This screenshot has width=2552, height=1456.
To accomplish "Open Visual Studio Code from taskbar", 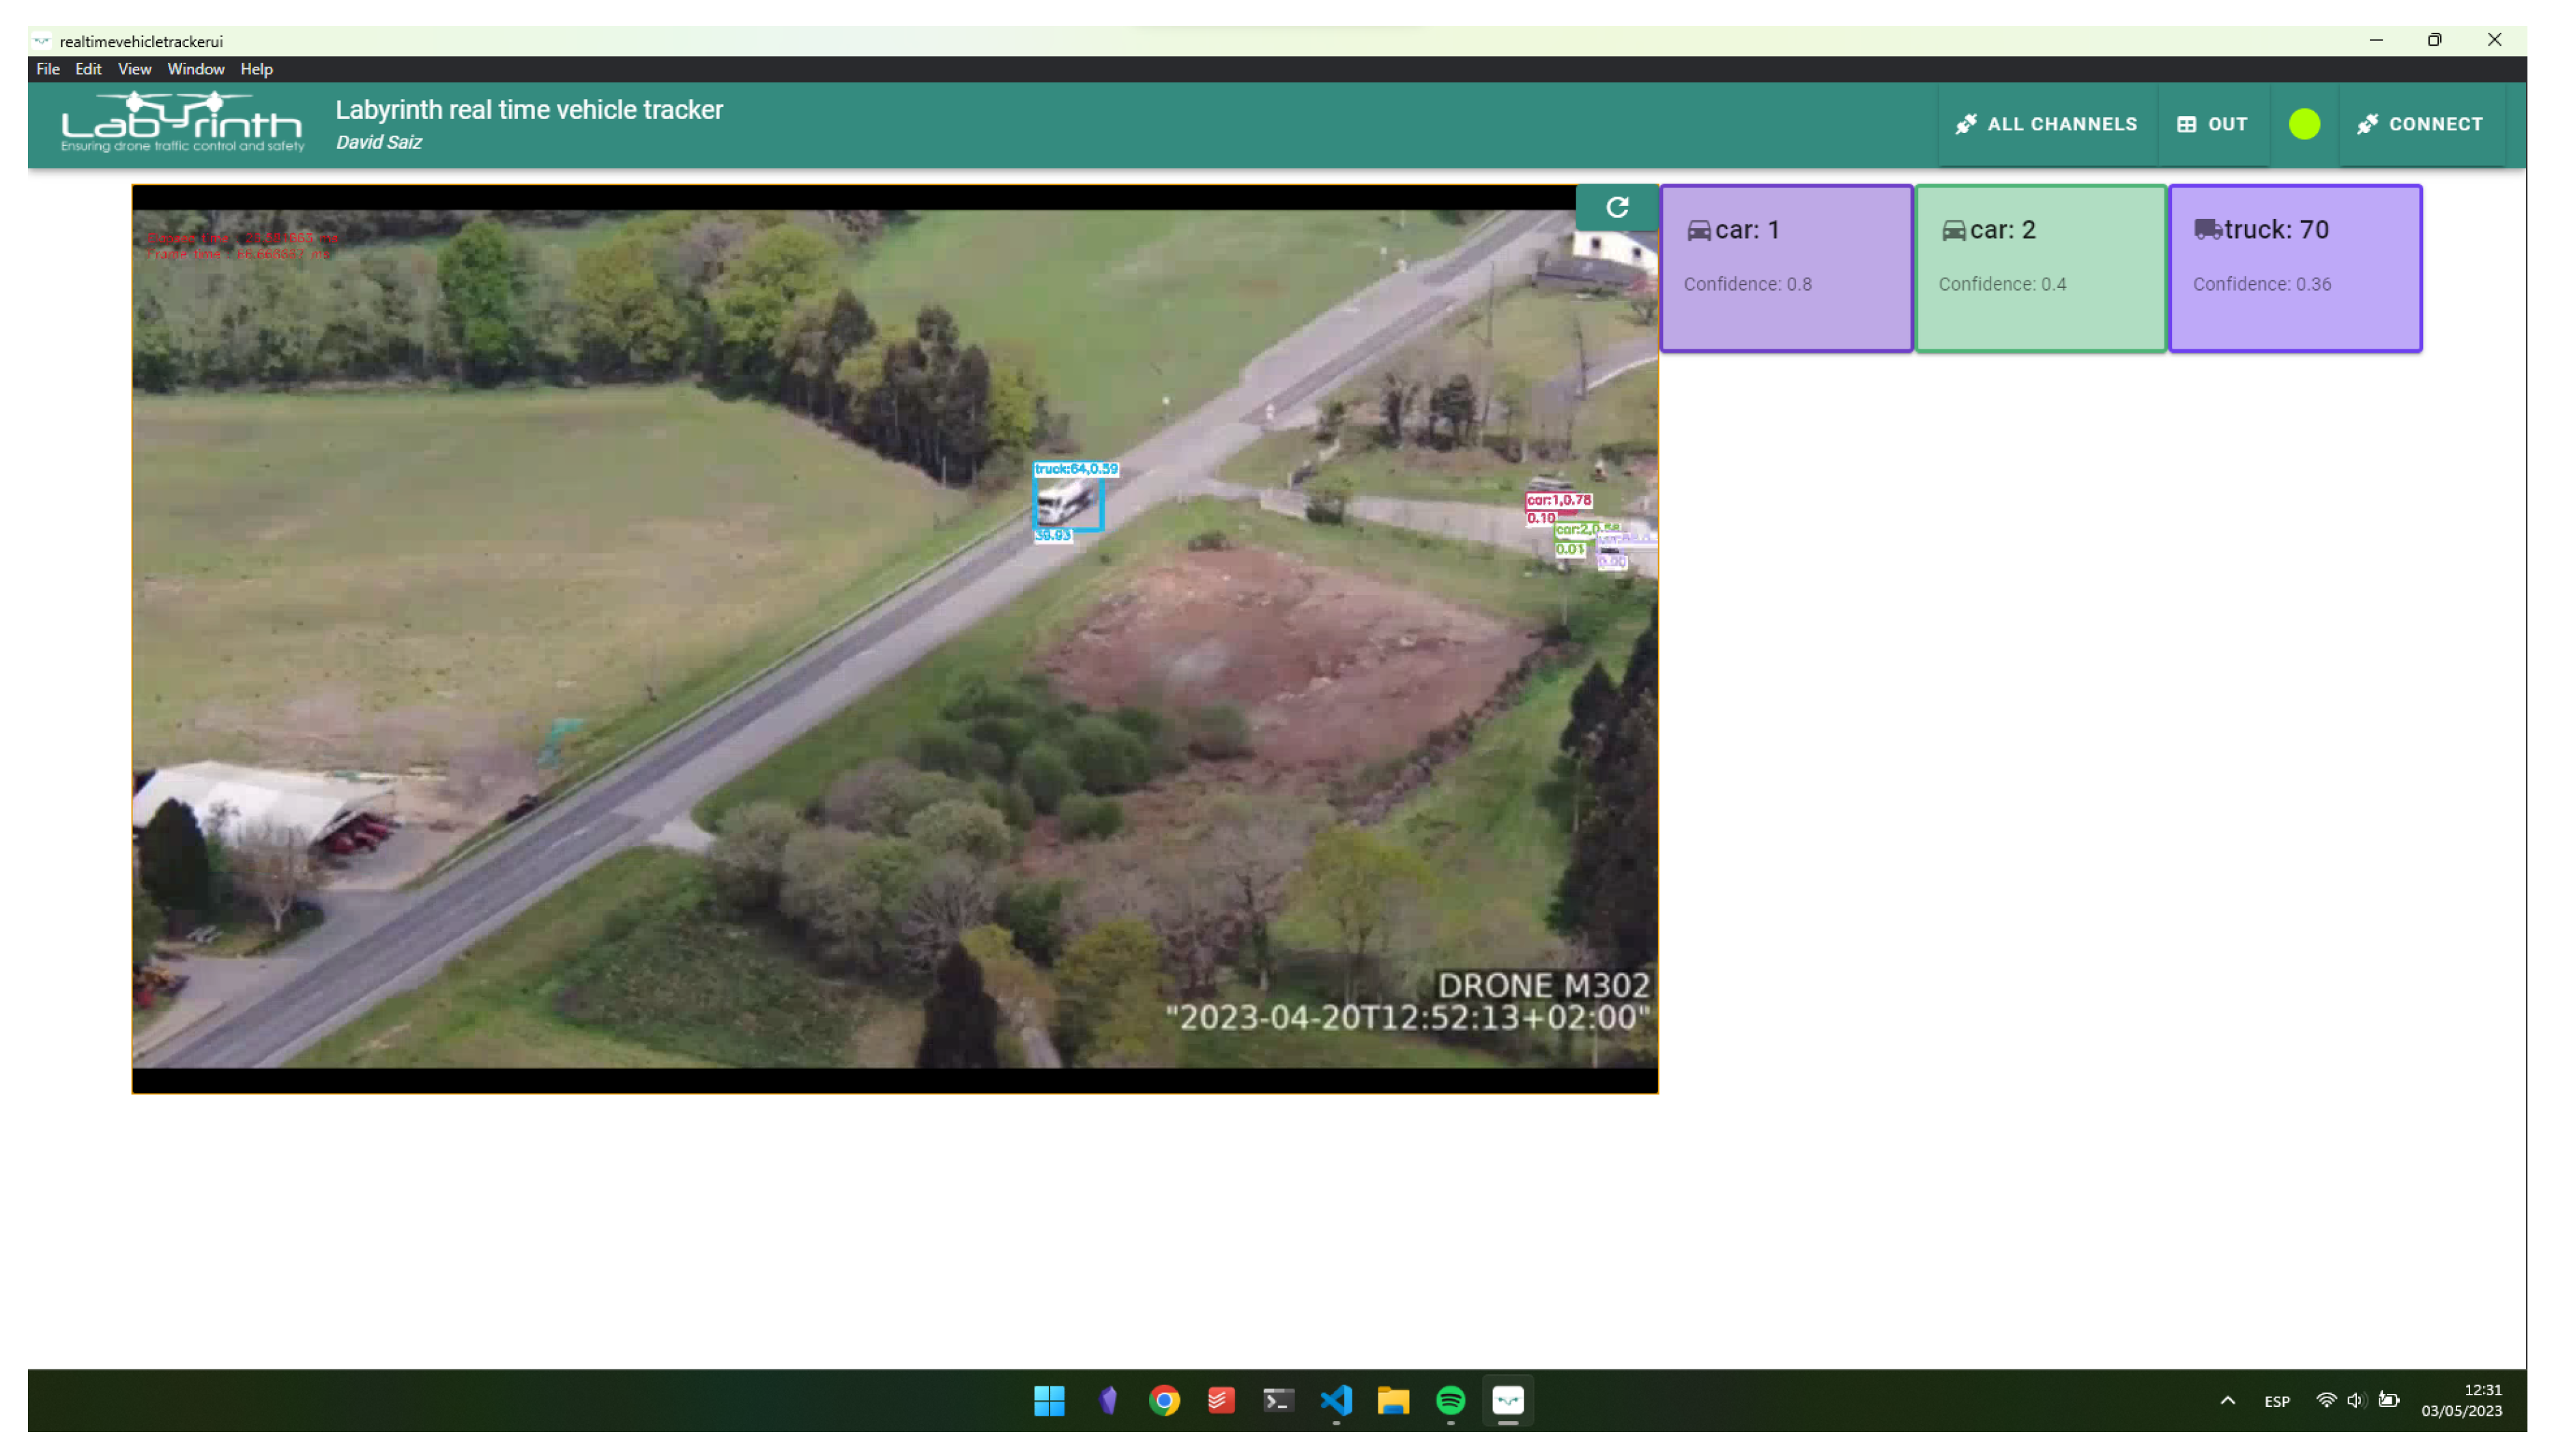I will click(x=1336, y=1400).
